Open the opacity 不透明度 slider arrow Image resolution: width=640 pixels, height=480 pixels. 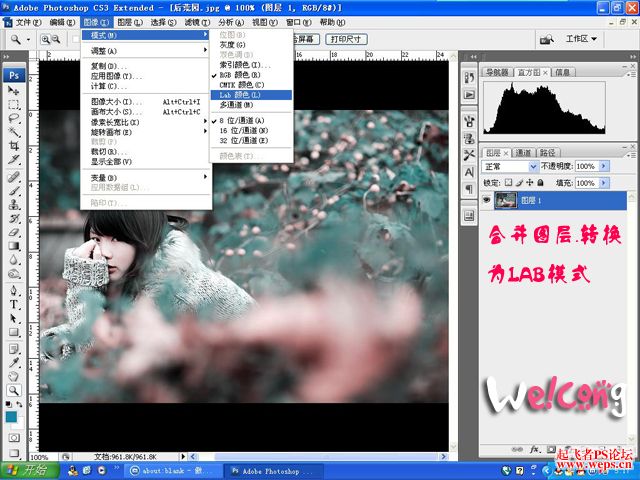[604, 166]
